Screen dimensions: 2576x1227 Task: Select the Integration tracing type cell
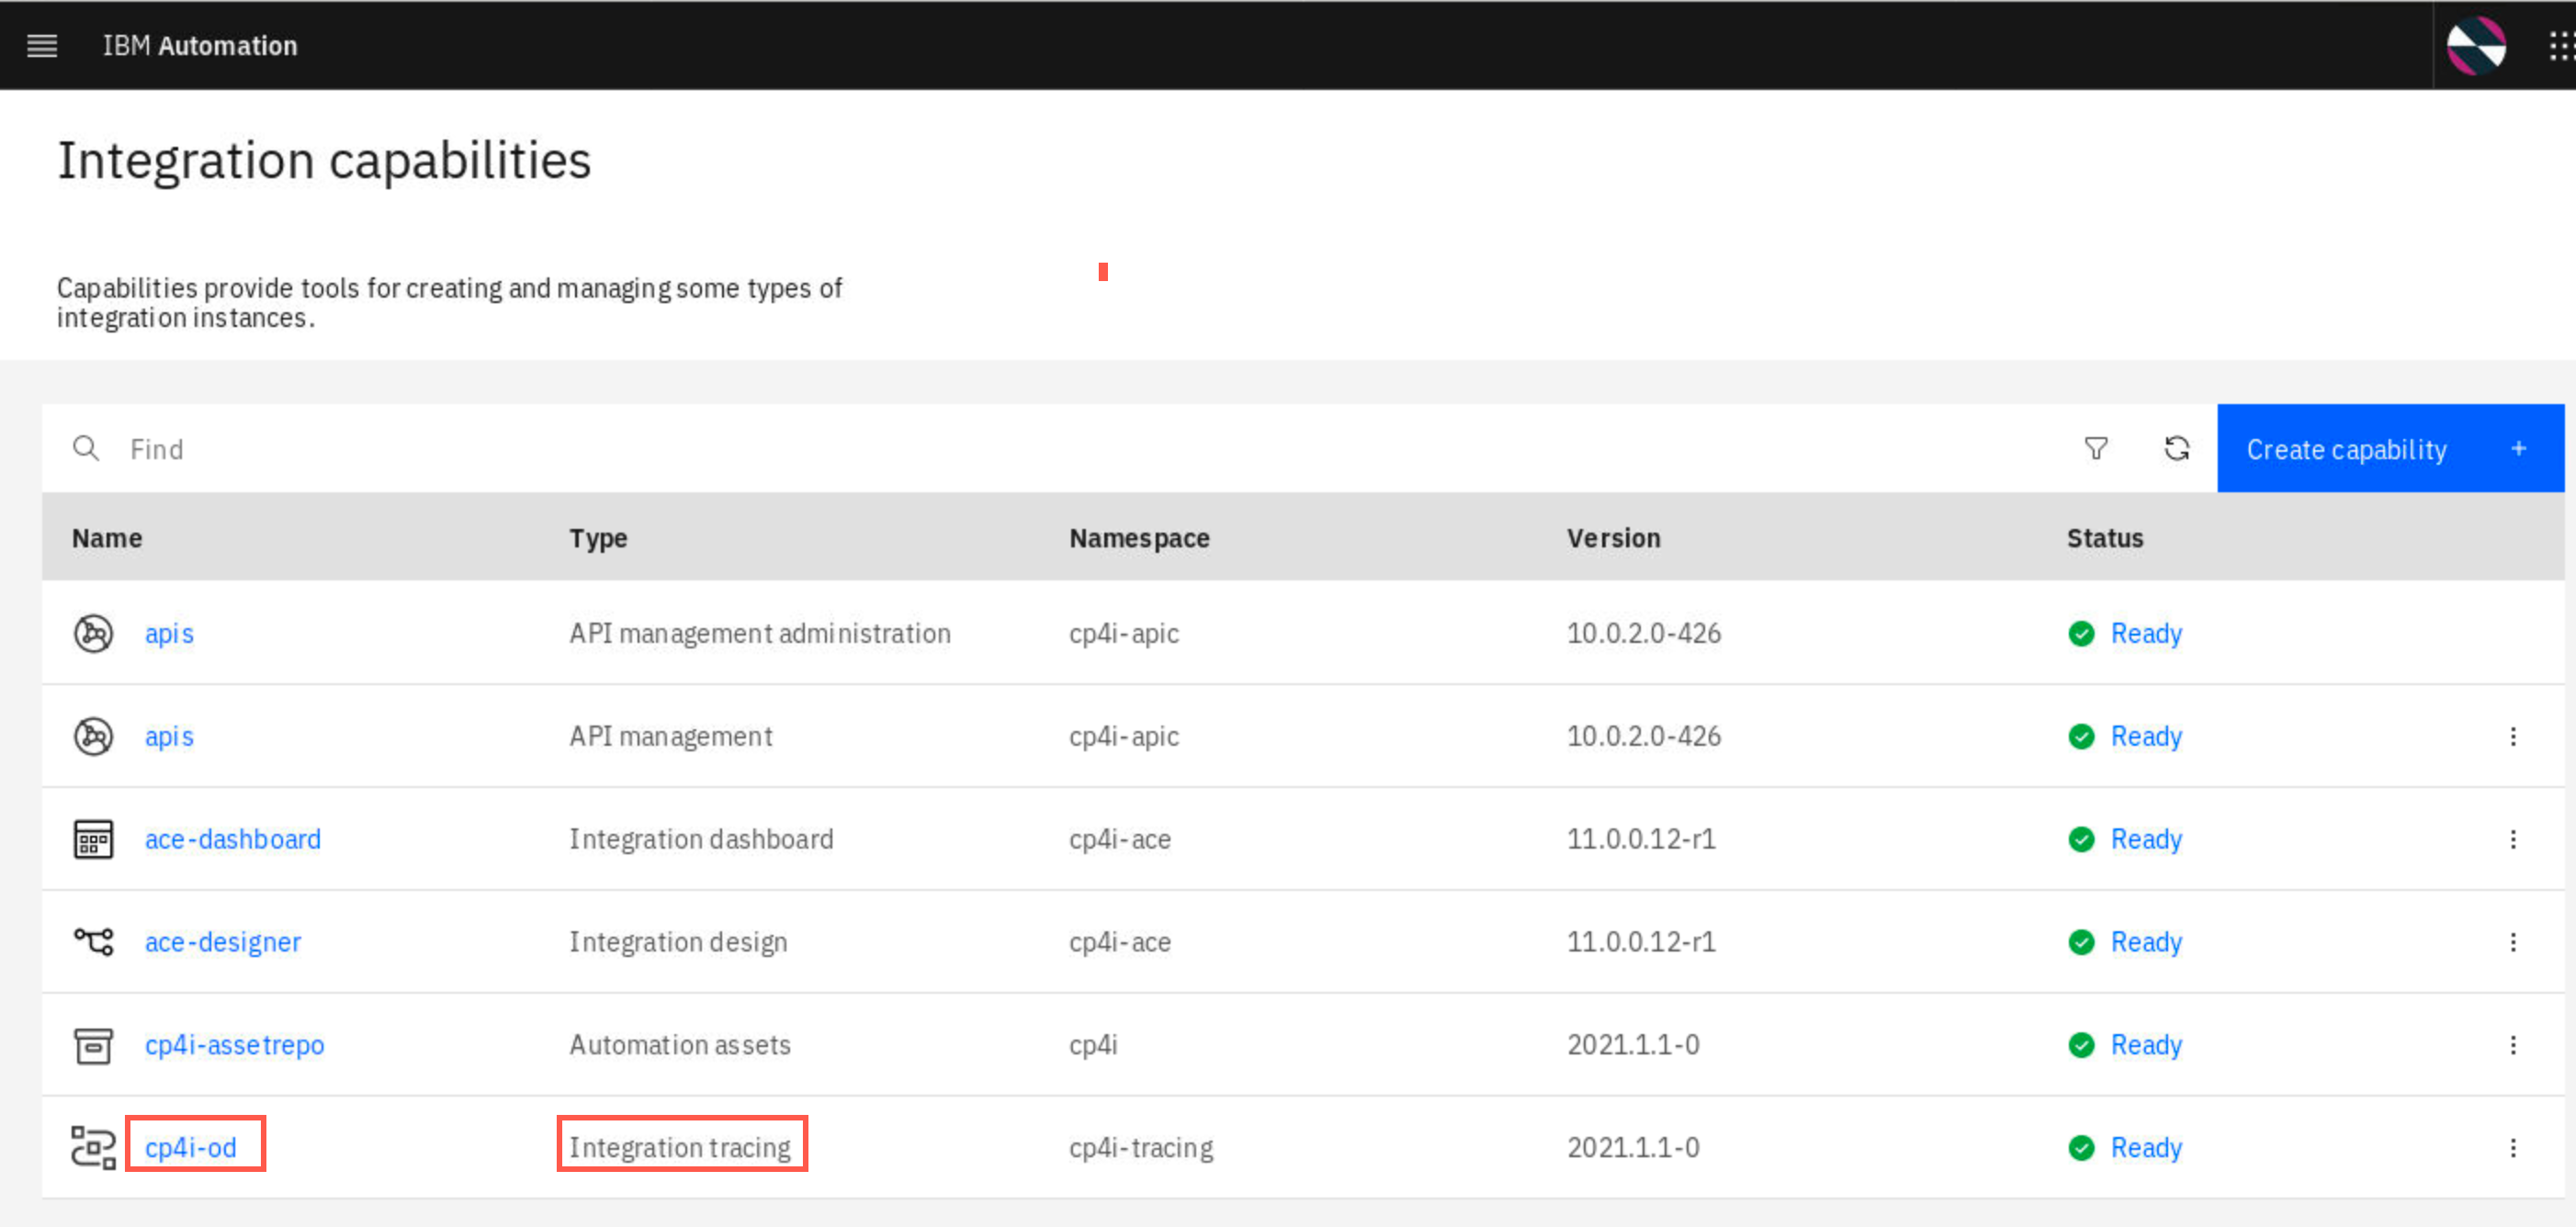pyautogui.click(x=680, y=1148)
